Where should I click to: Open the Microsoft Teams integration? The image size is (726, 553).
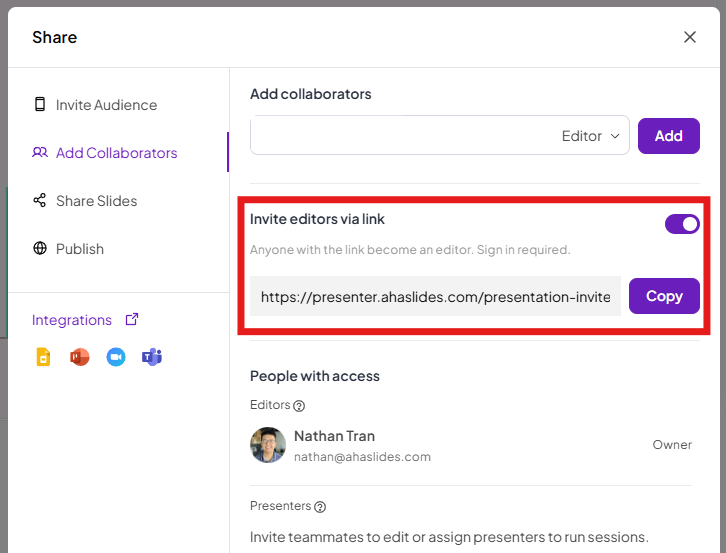pyautogui.click(x=152, y=357)
